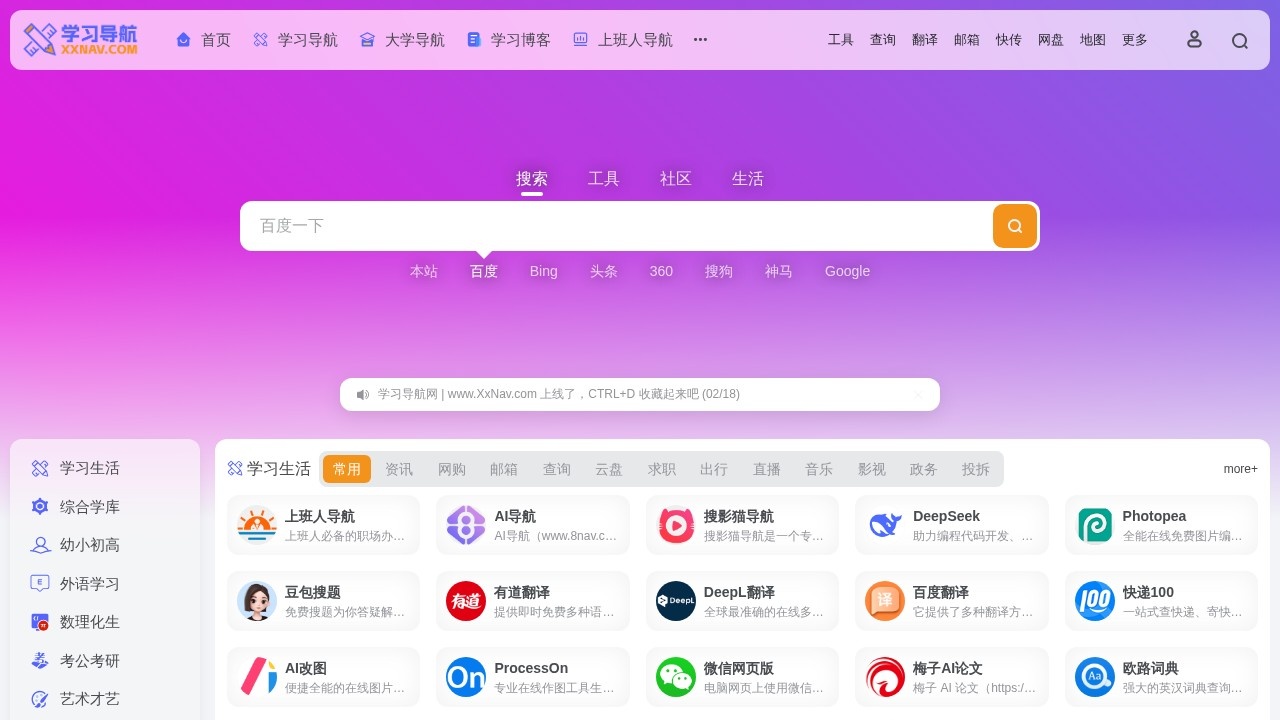This screenshot has width=1280, height=720.
Task: Open the 更多 dropdown at top right
Action: pyautogui.click(x=1134, y=39)
